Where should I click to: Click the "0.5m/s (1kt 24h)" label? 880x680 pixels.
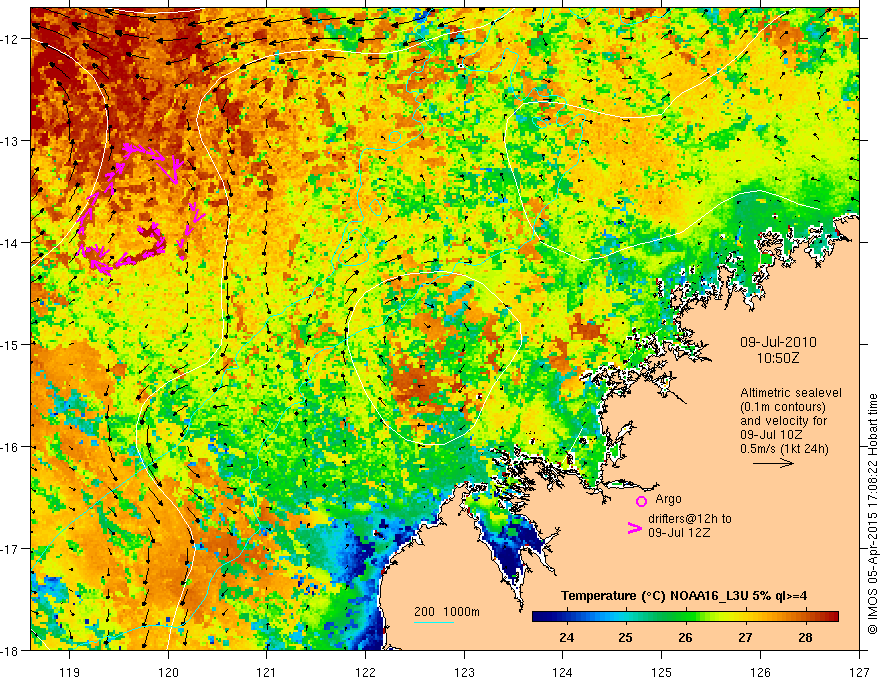784,449
